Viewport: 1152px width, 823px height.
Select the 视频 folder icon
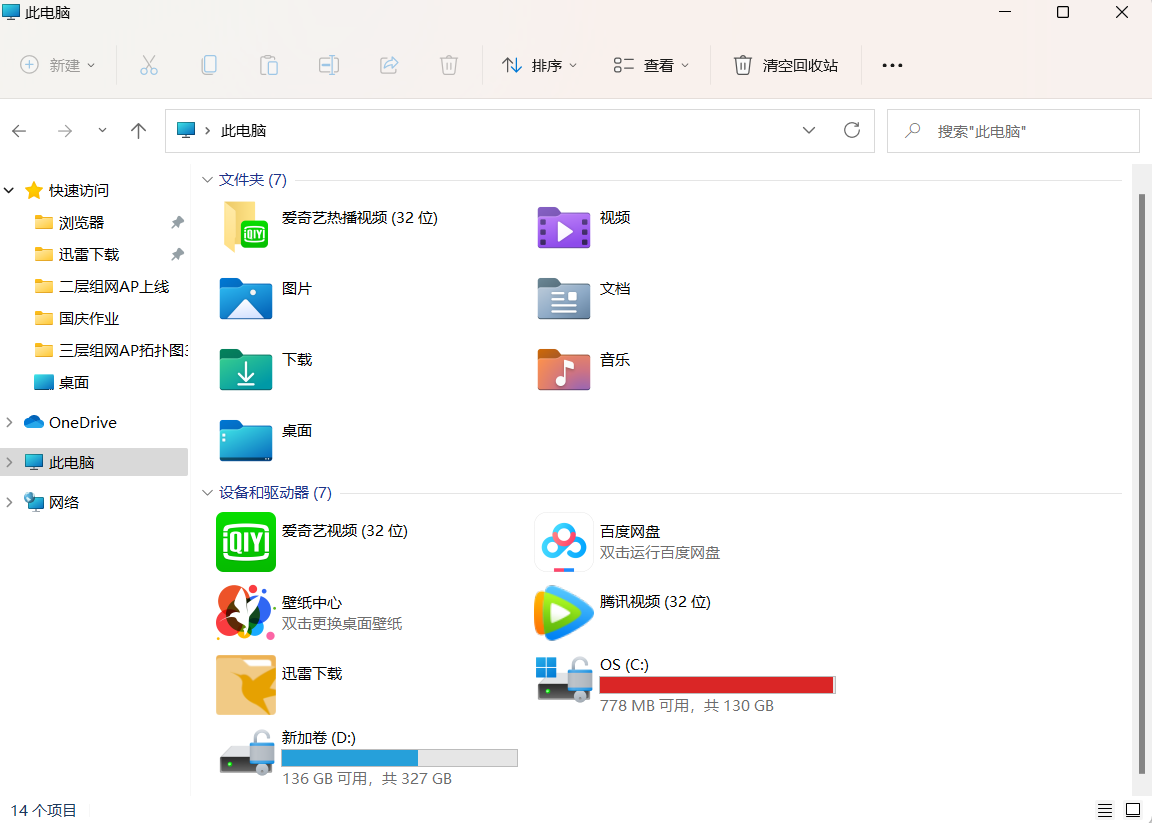tap(564, 227)
